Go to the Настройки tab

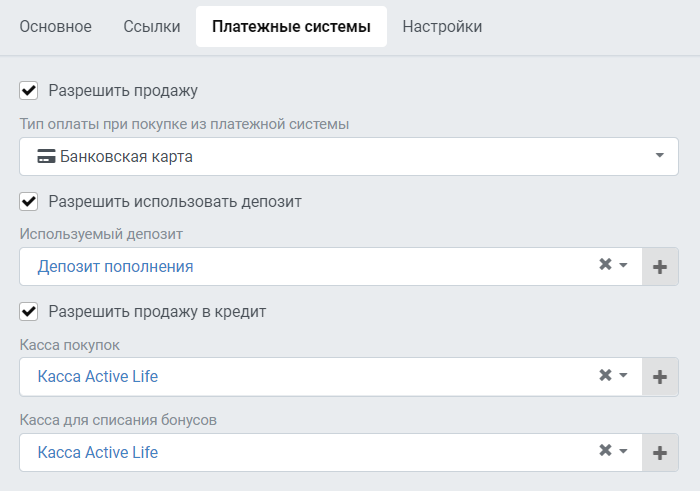point(442,27)
